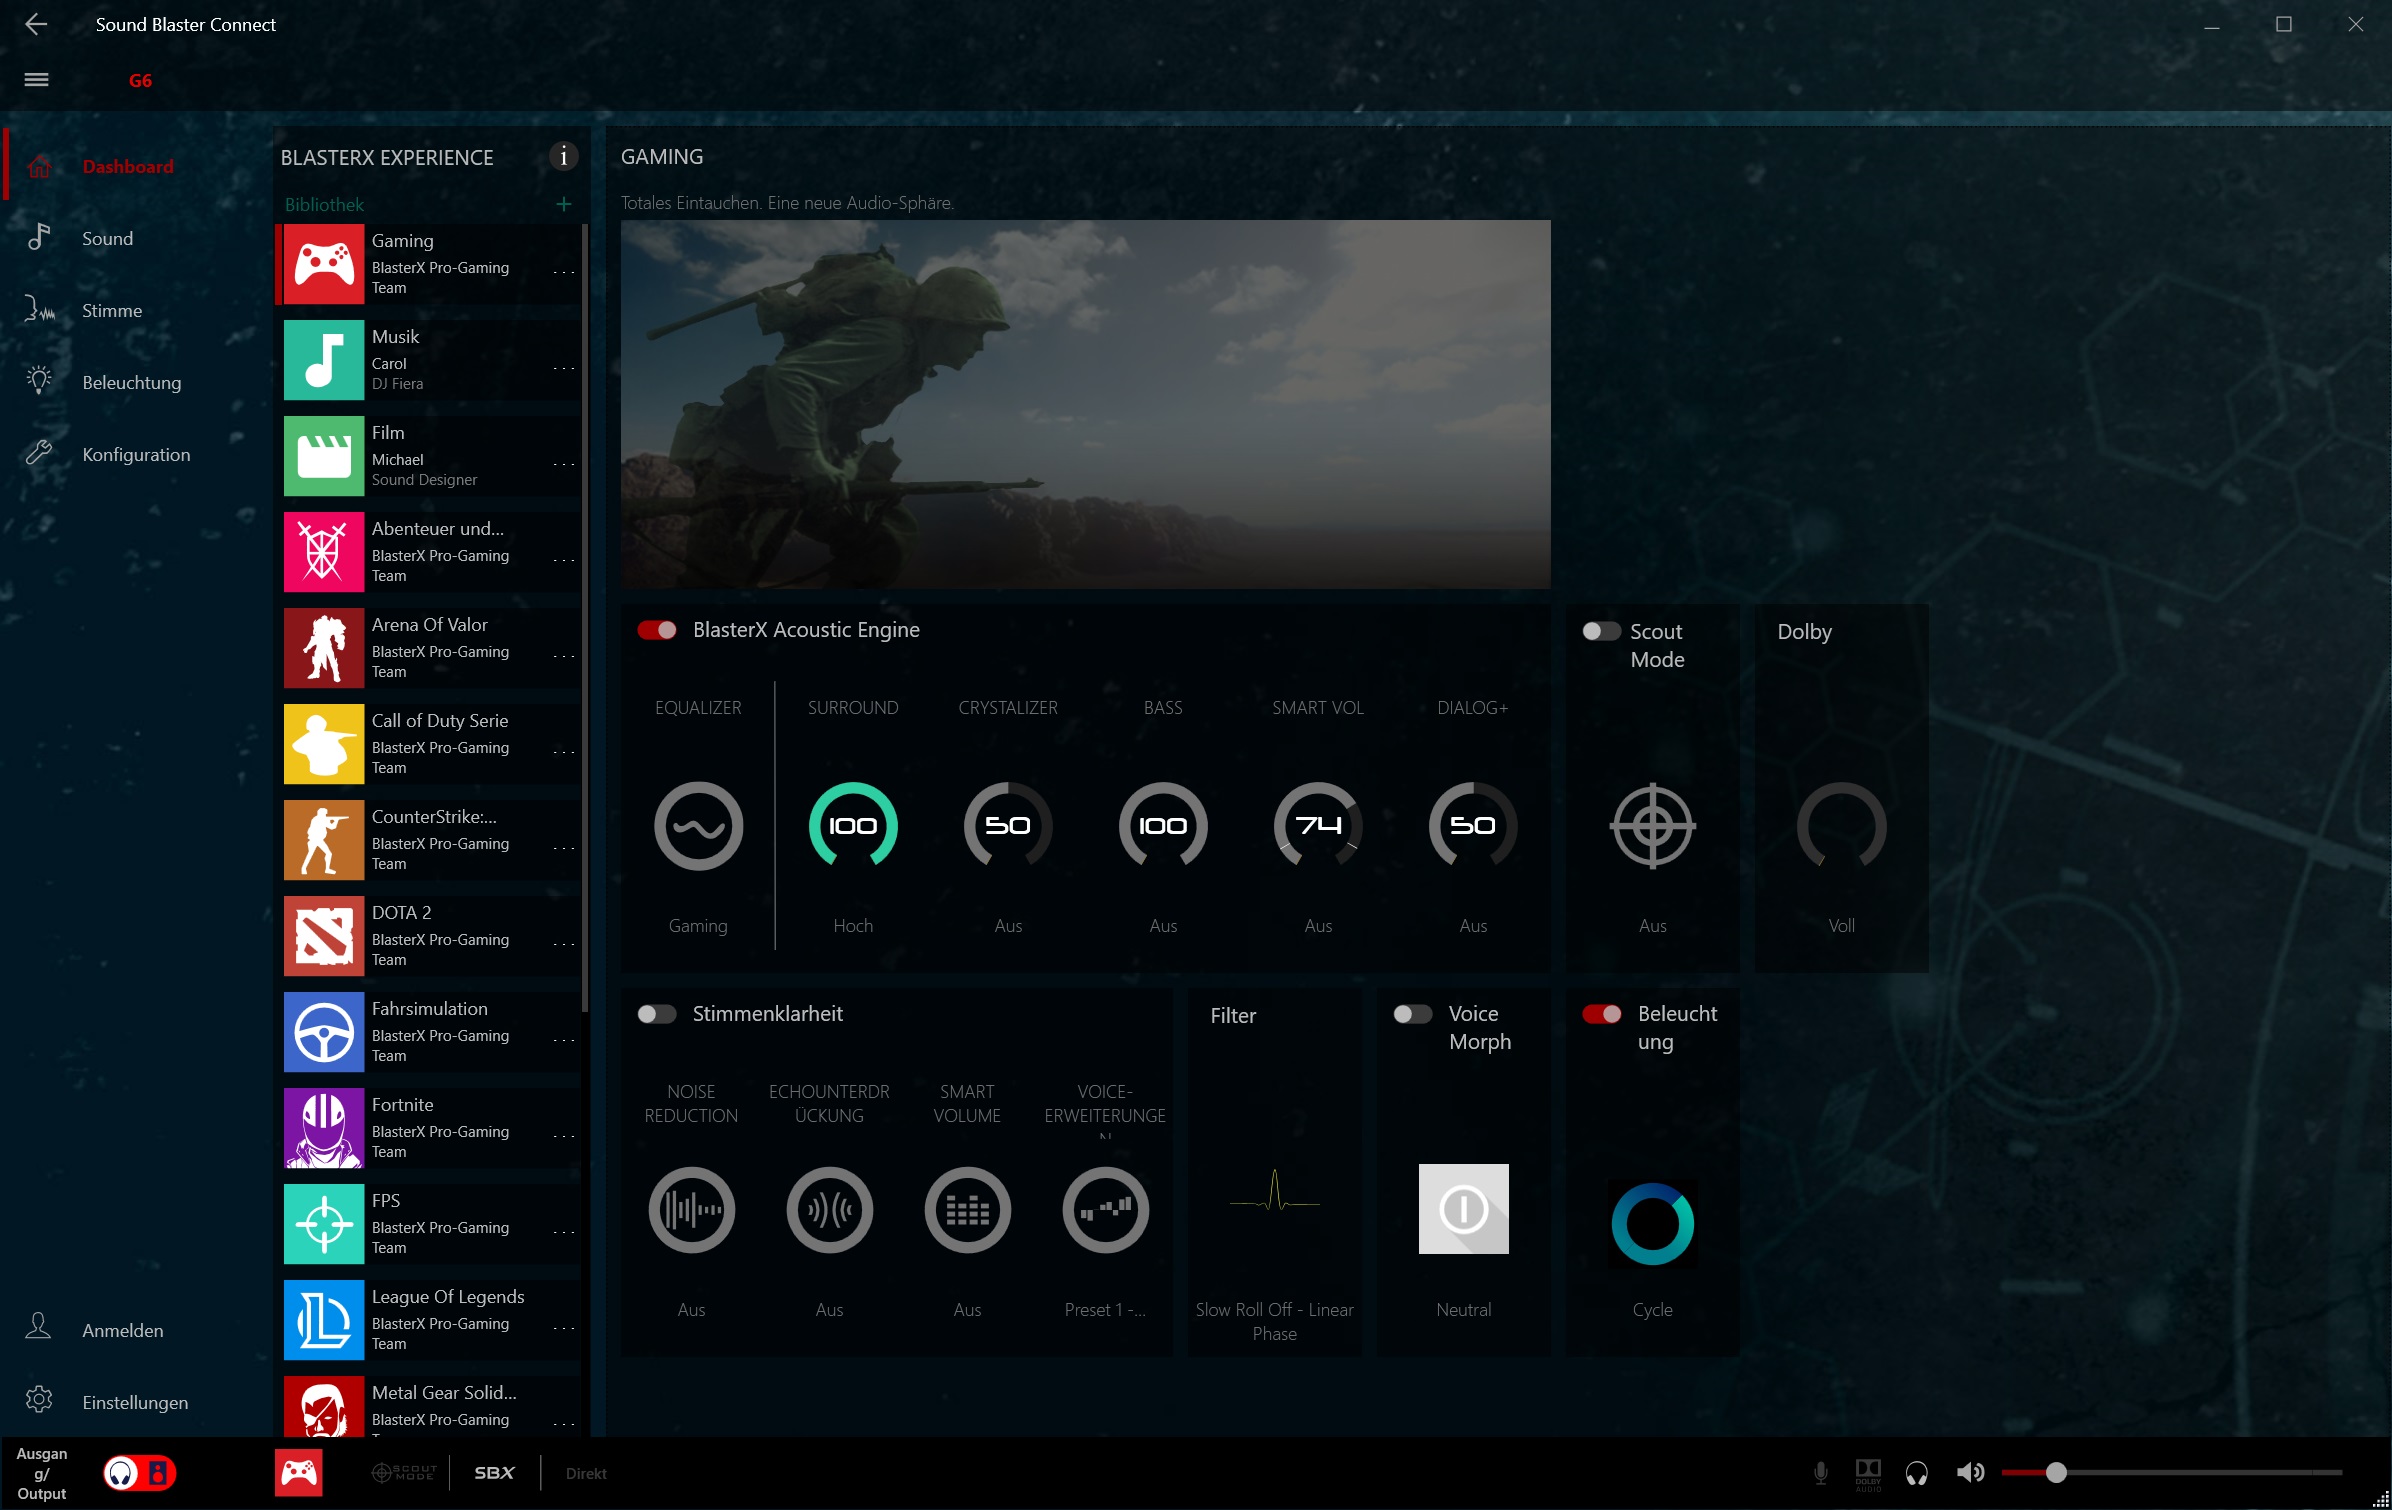Turn off the Beleuchtung switch
2392x1510 pixels.
click(1602, 1014)
